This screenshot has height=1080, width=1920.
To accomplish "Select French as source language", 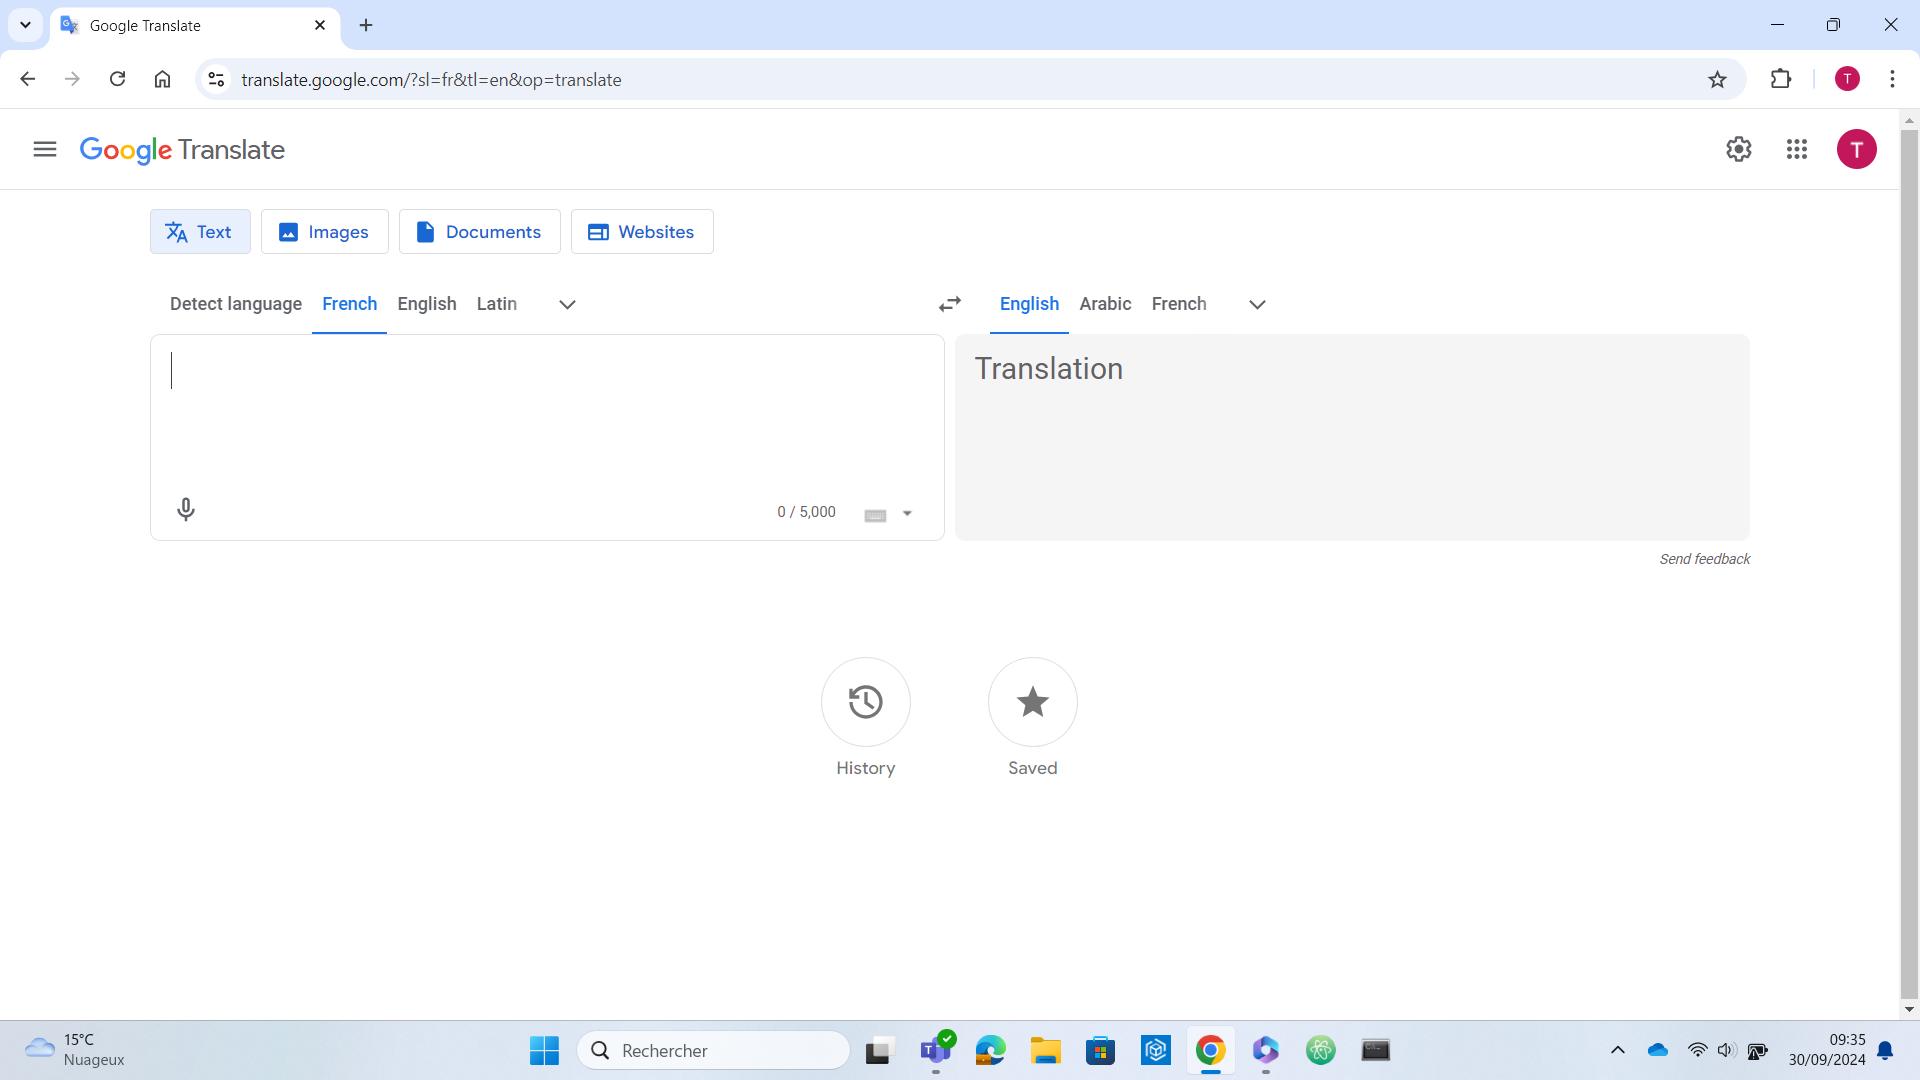I will coord(349,303).
